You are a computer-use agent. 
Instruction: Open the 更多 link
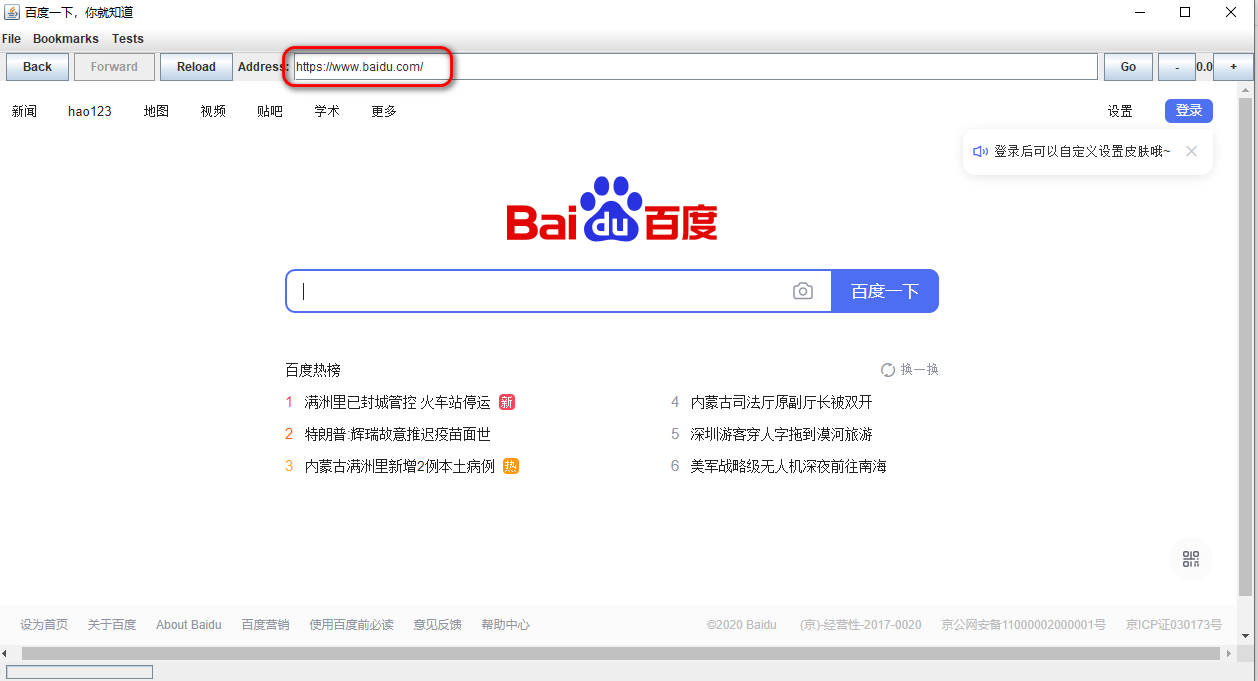click(x=384, y=111)
